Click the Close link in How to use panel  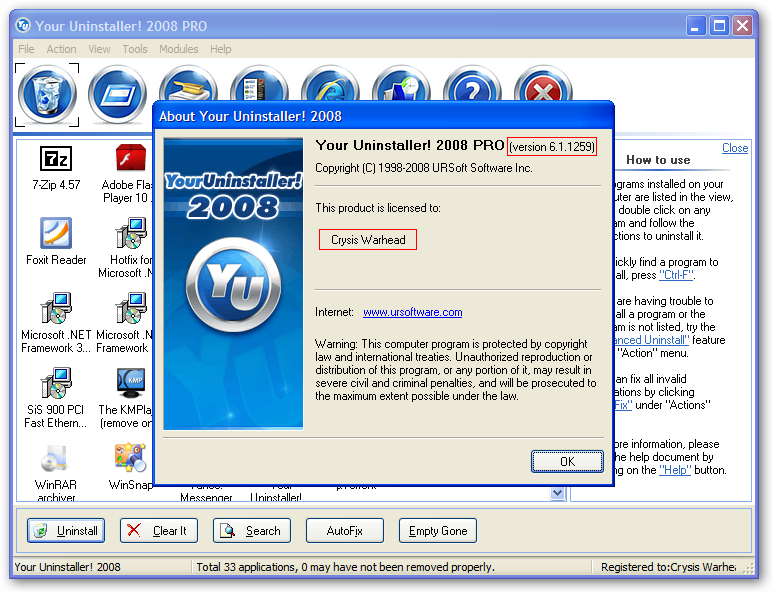tap(735, 148)
